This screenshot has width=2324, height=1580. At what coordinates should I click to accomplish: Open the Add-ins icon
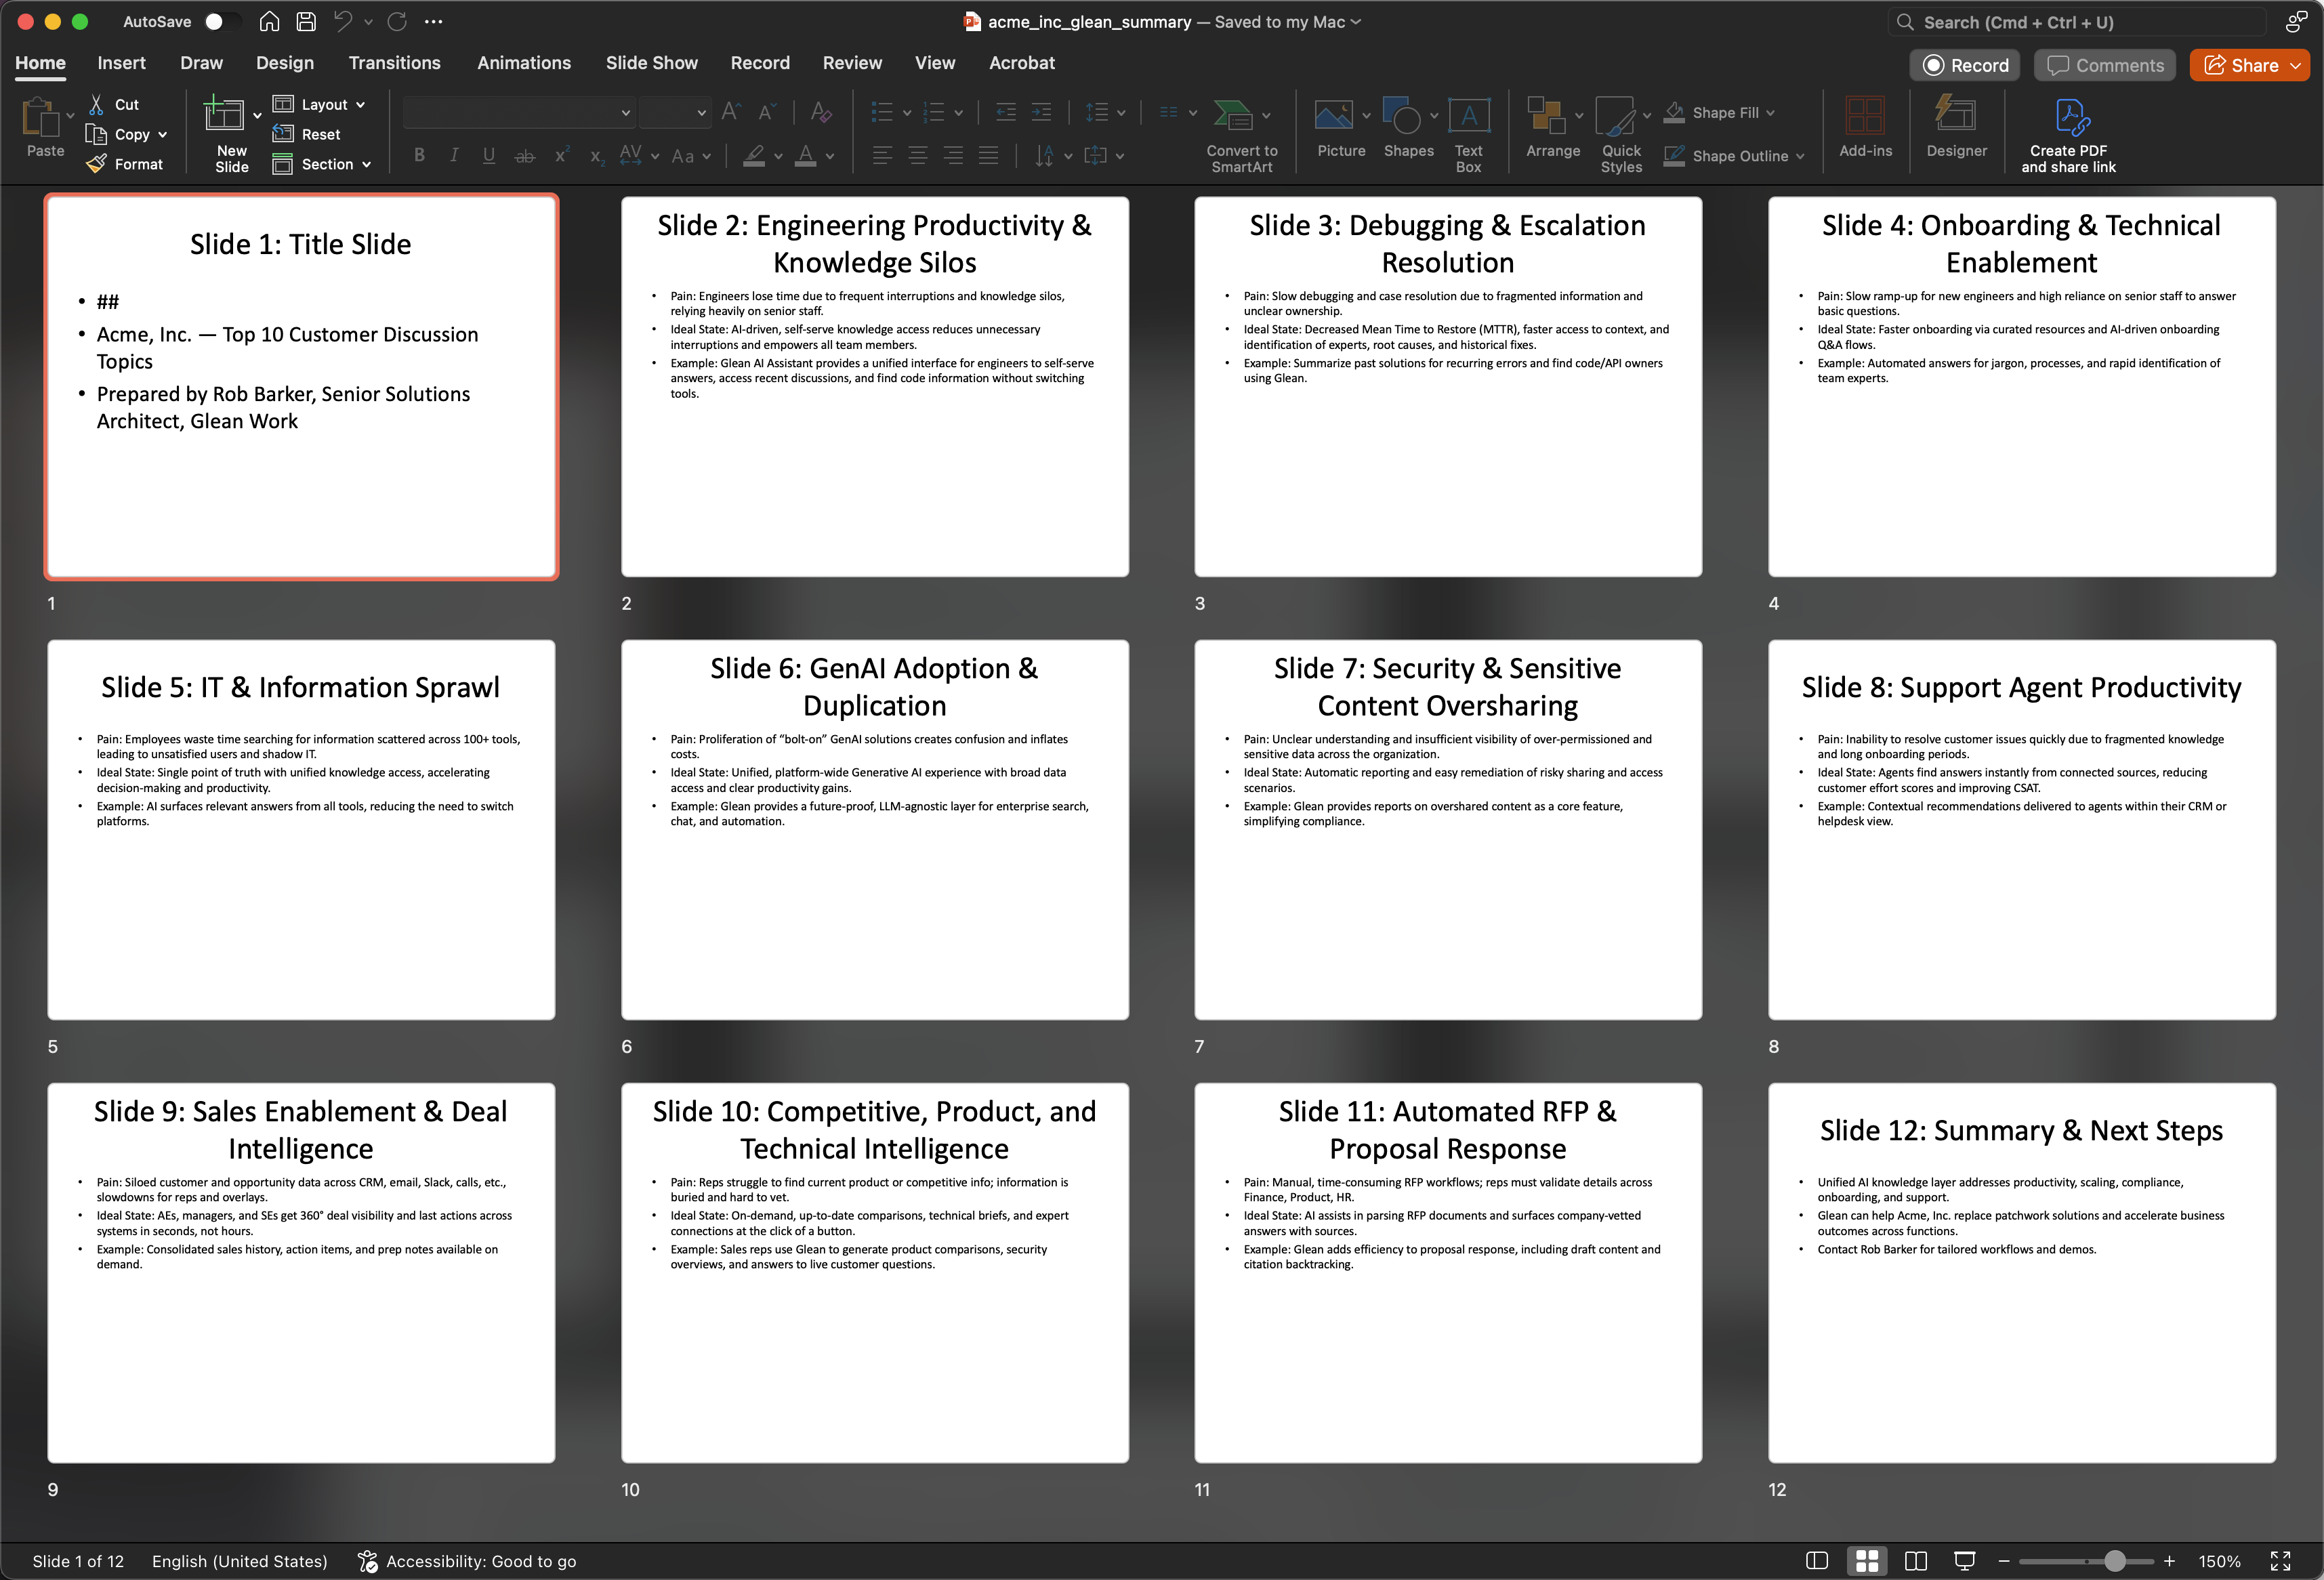1865,128
